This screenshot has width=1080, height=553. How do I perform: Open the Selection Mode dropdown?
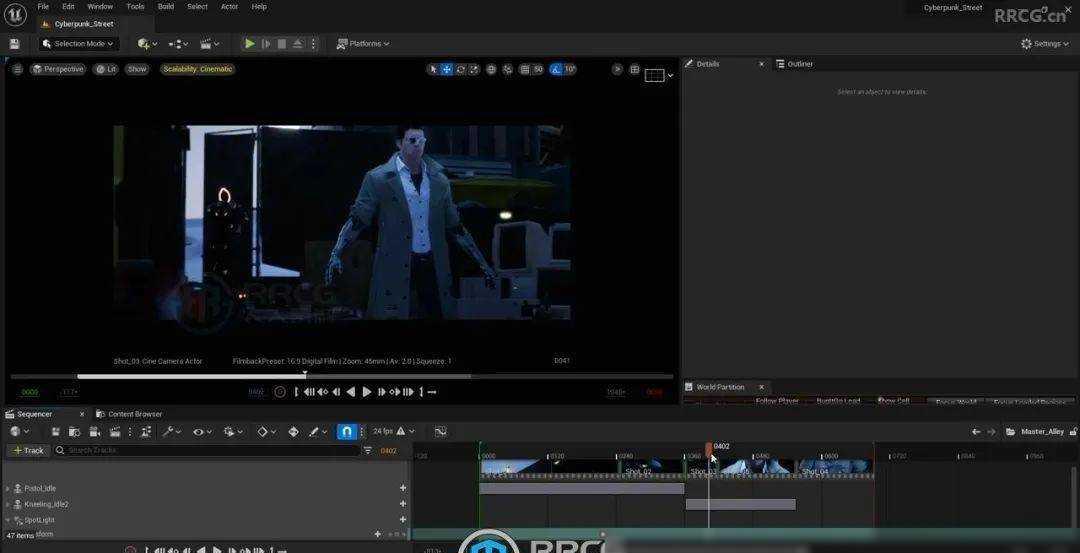pyautogui.click(x=79, y=44)
